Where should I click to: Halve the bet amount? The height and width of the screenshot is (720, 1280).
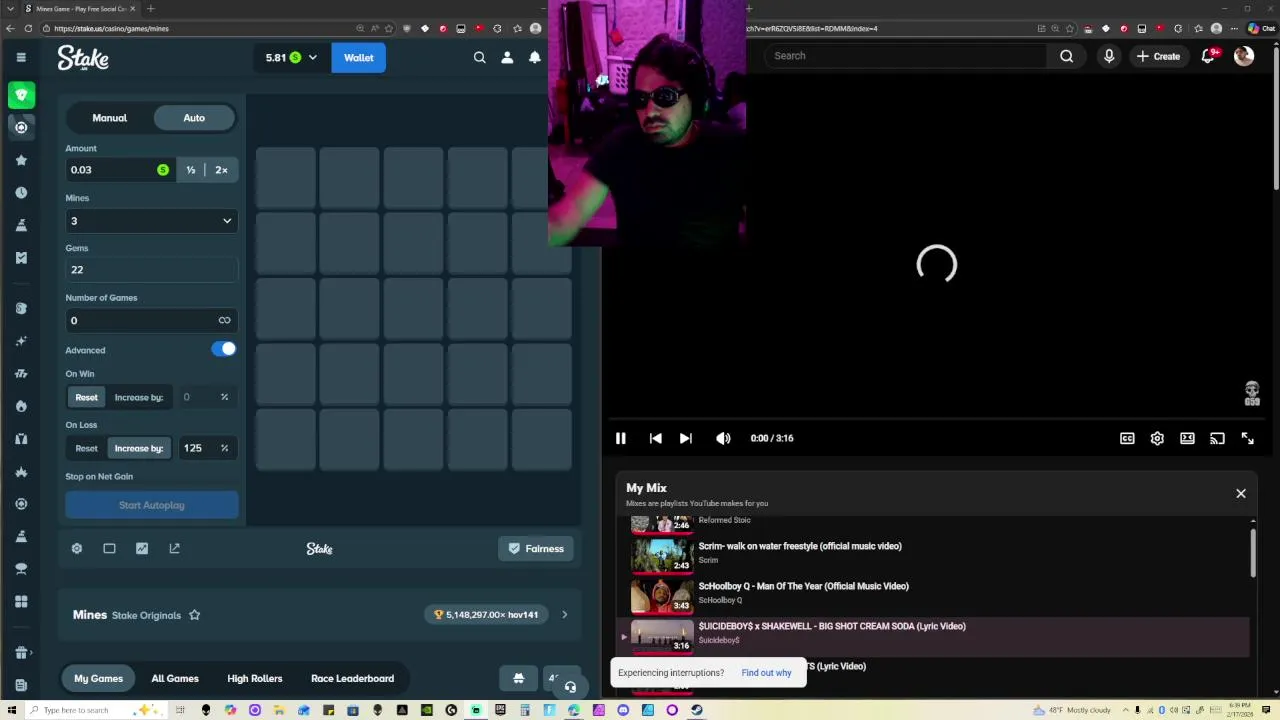191,170
